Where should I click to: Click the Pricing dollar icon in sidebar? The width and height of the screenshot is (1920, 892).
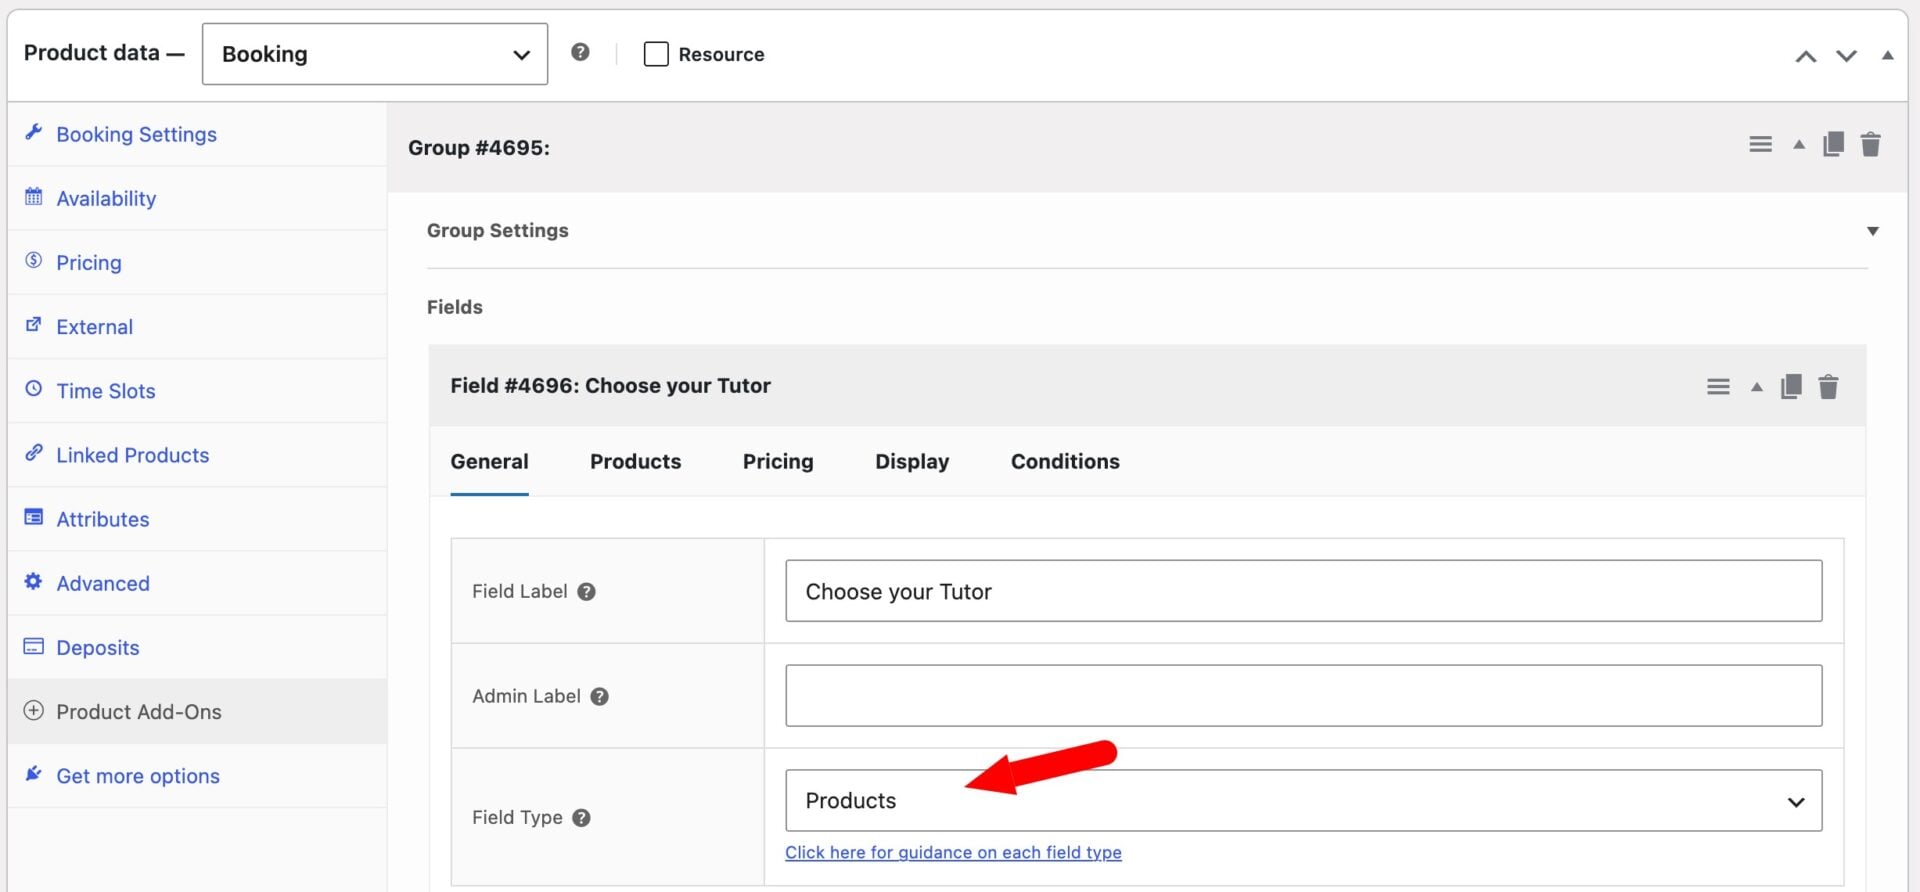[34, 260]
